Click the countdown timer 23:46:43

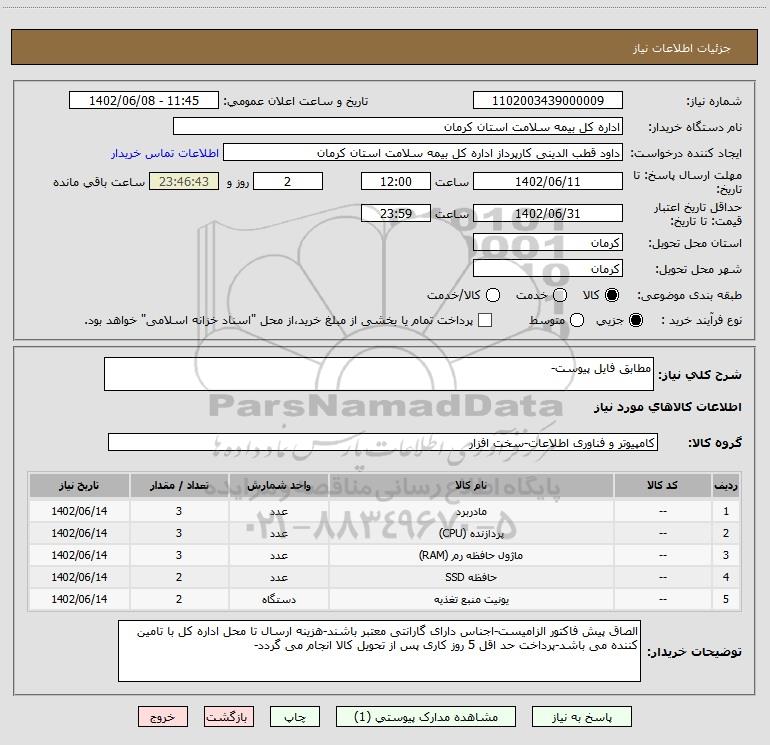(184, 181)
